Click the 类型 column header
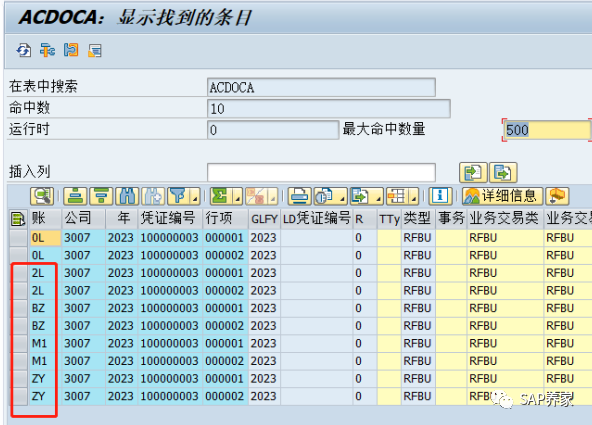592x425 pixels. 418,219
